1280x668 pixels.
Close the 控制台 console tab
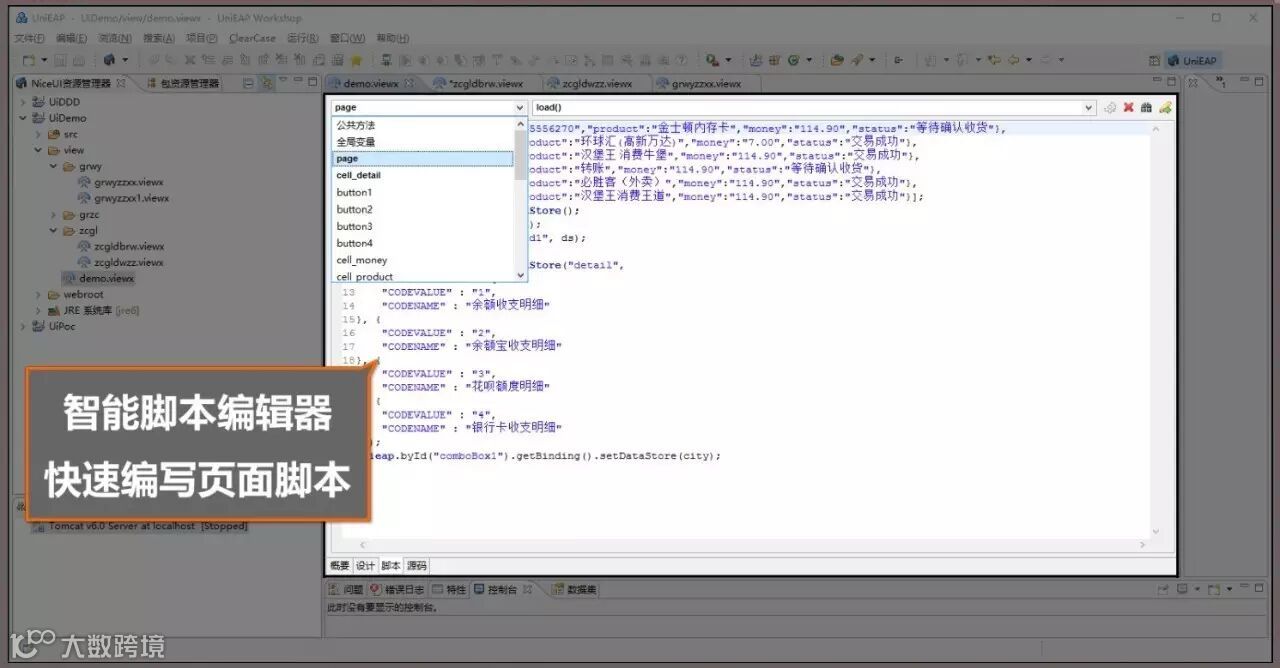[x=529, y=590]
